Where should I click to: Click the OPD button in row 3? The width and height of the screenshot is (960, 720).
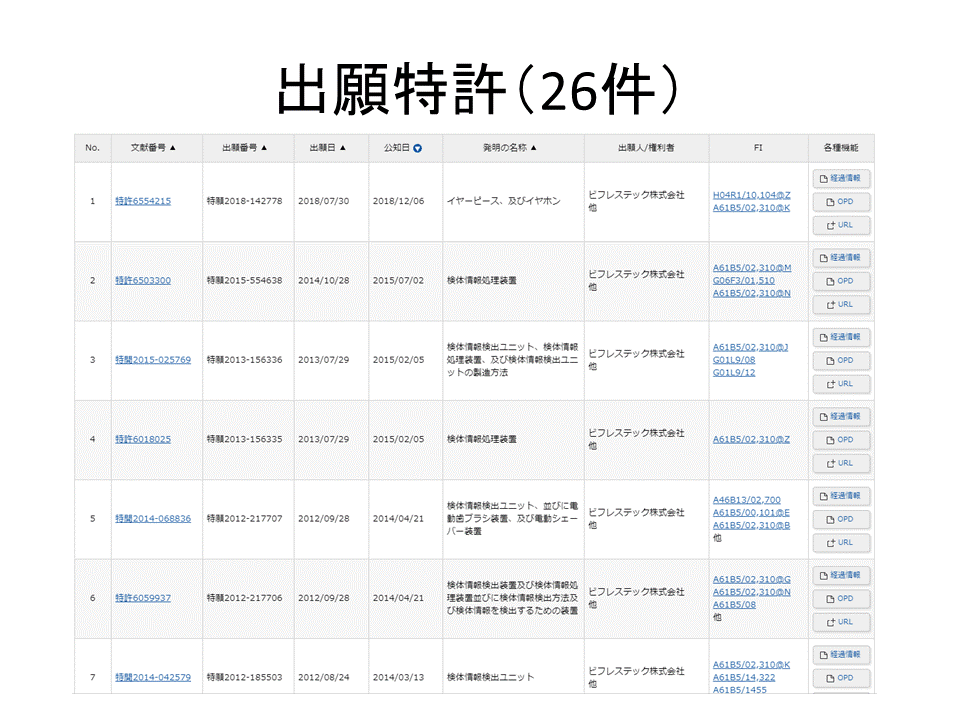pos(840,360)
